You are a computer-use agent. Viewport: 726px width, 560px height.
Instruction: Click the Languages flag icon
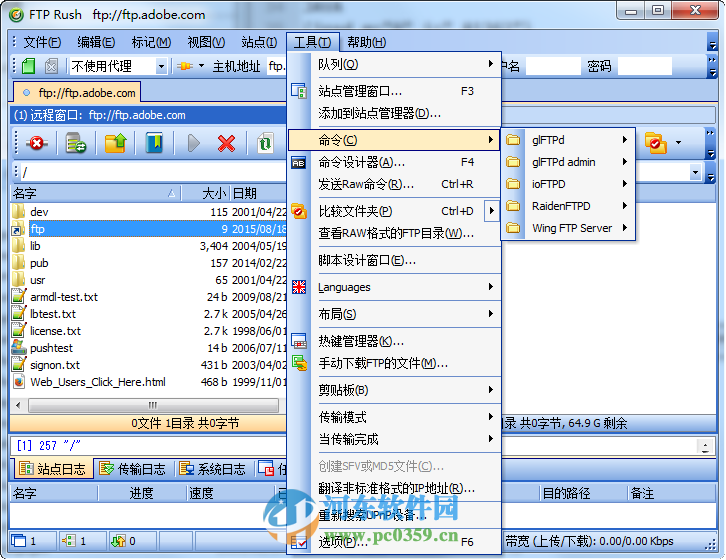pos(299,287)
